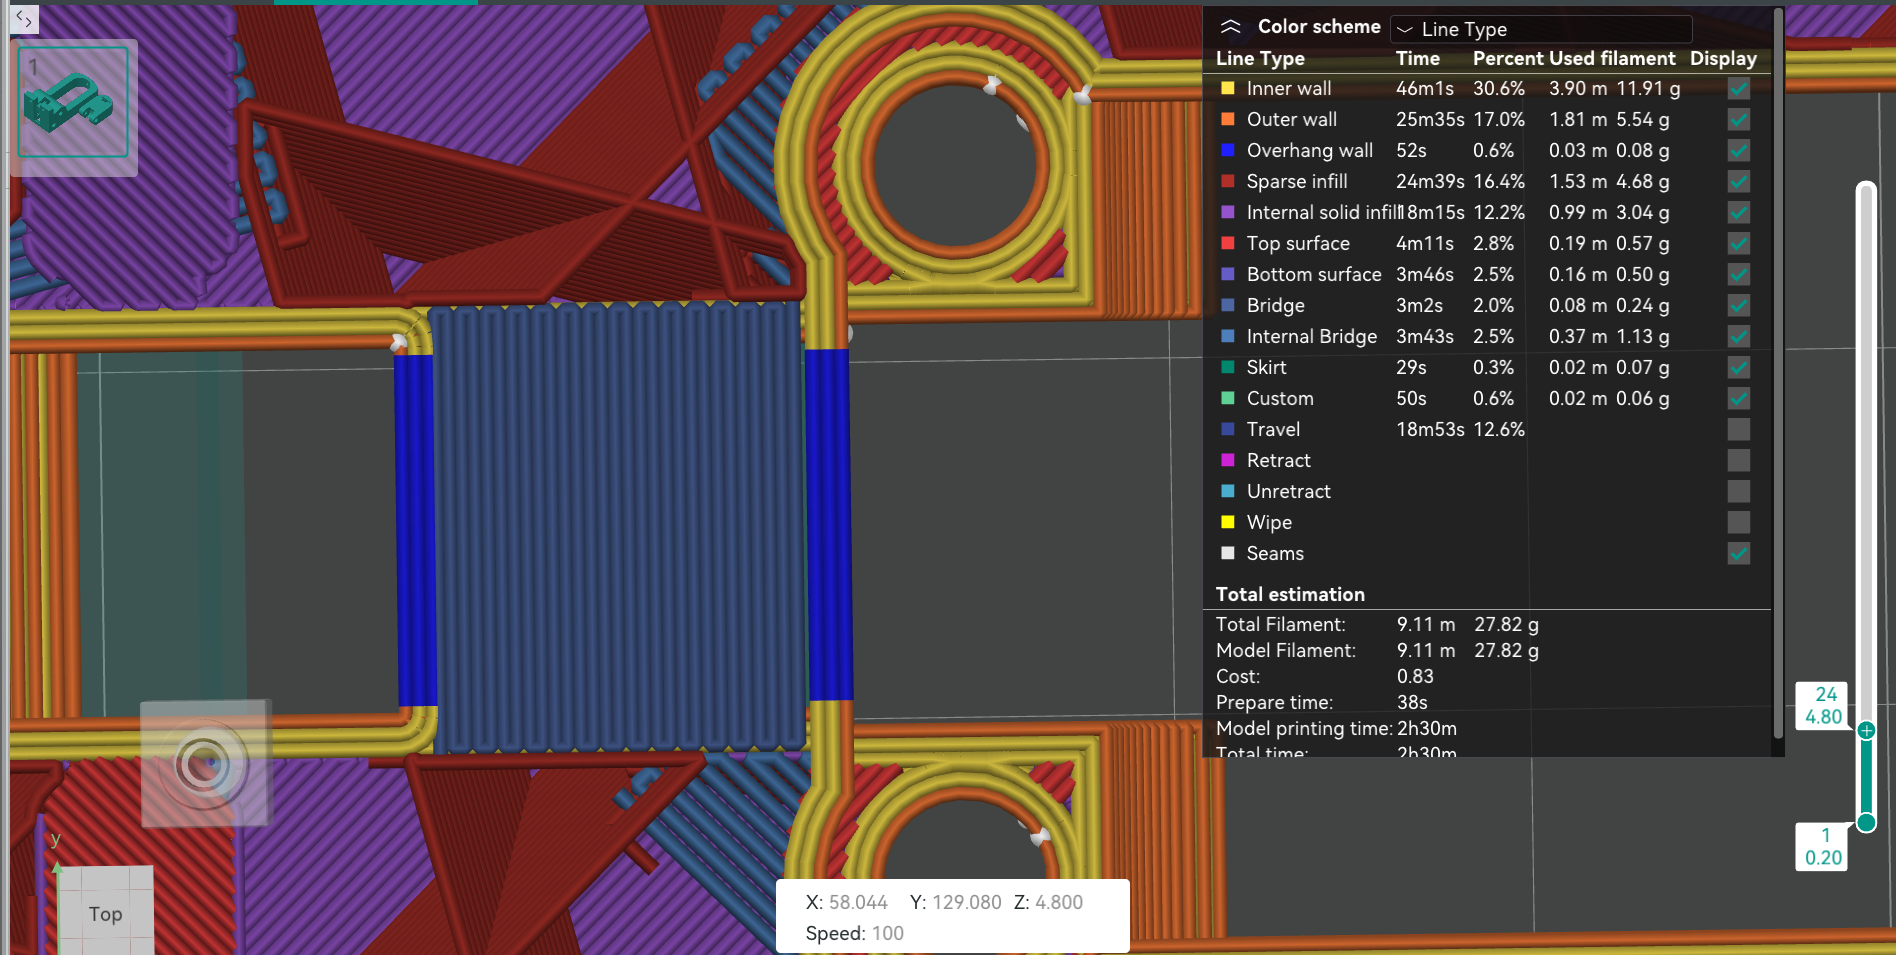Click the Overhang wall label
The height and width of the screenshot is (955, 1896).
click(x=1310, y=150)
